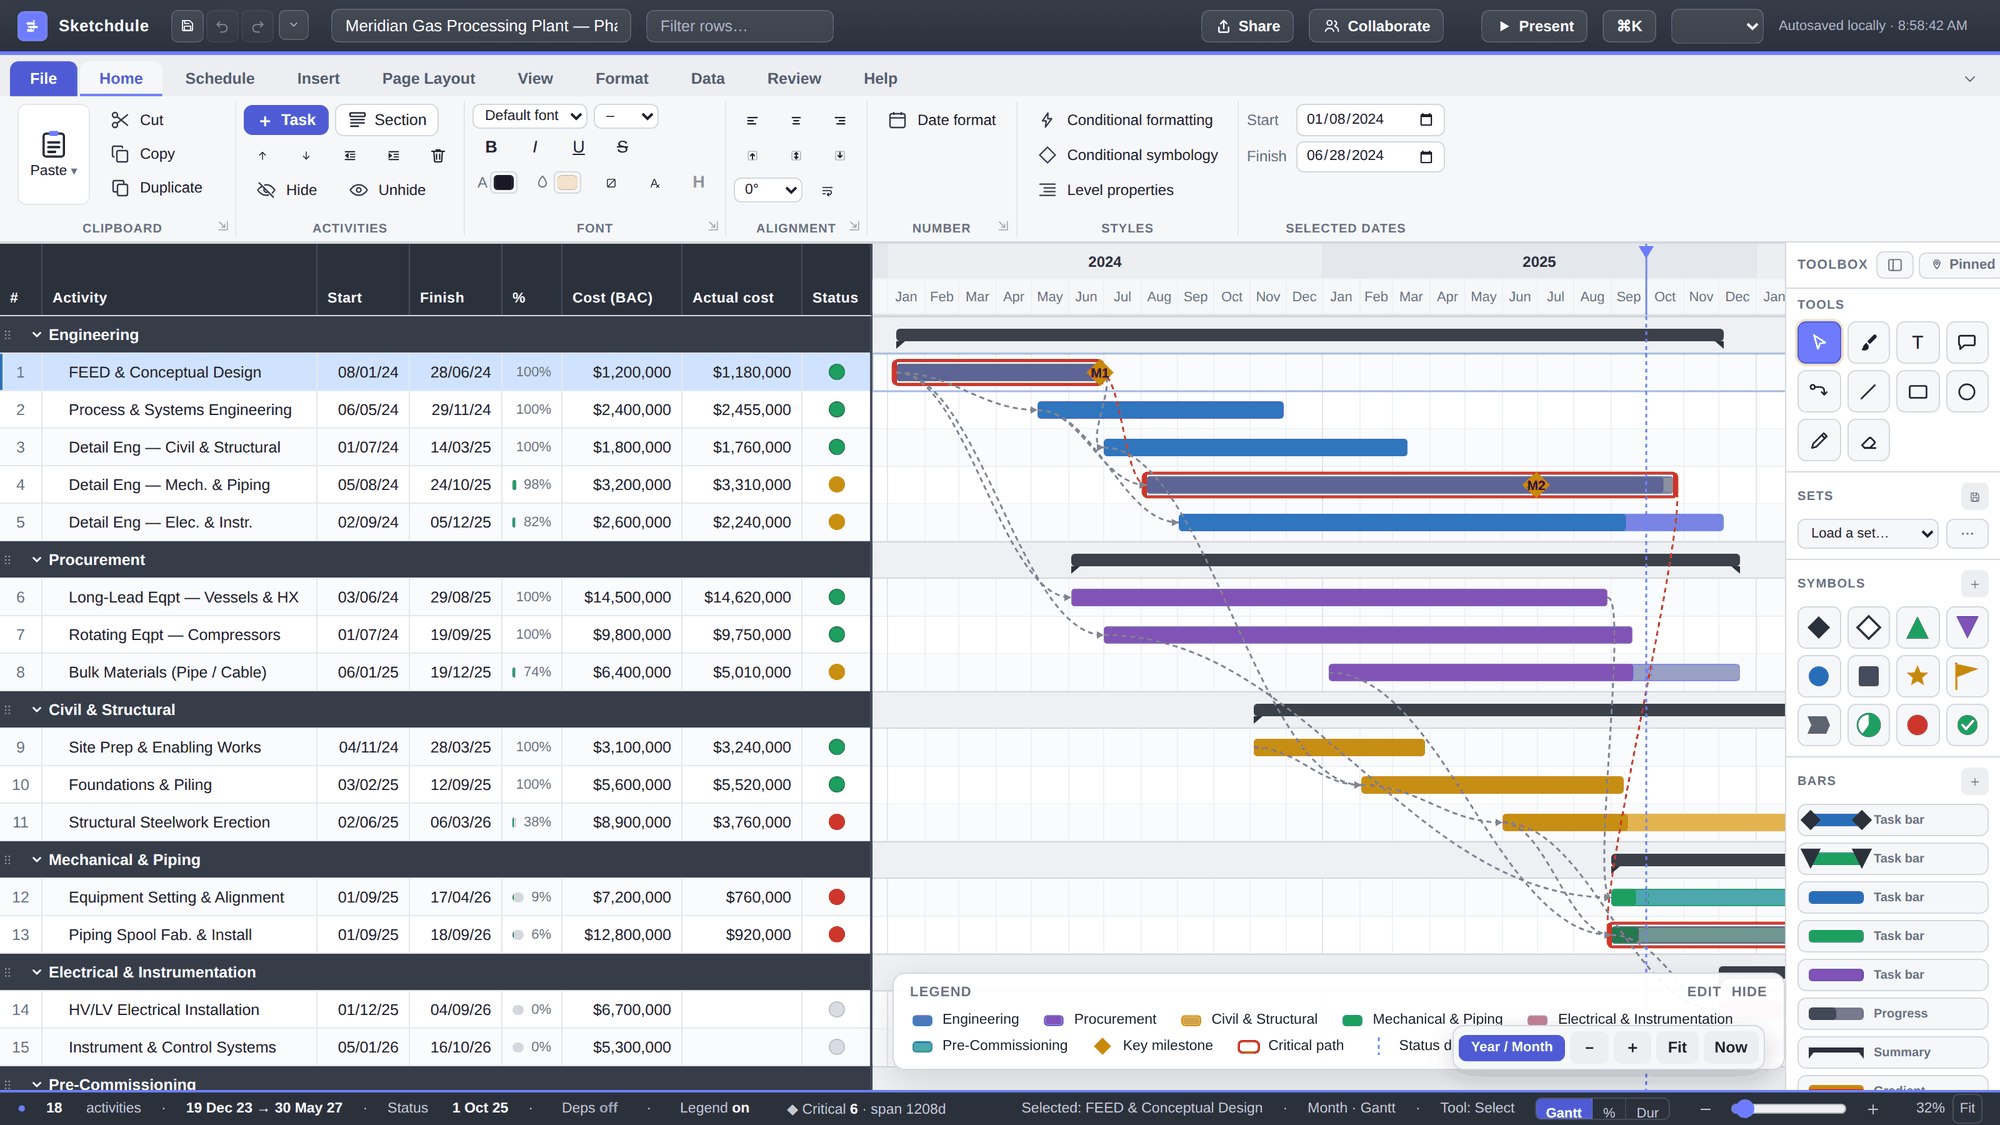Viewport: 2000px width, 1125px height.
Task: Adjust the zoom slider in status bar
Action: 1790,1108
